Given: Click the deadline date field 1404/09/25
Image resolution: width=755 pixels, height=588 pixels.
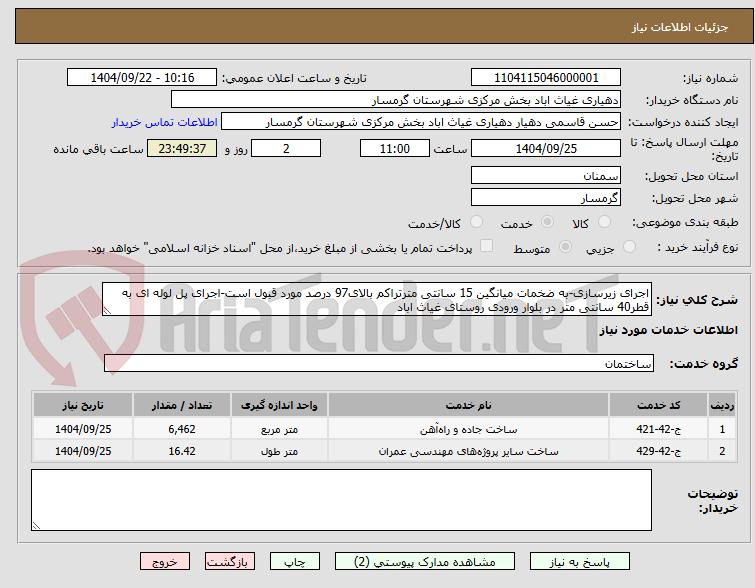Looking at the screenshot, I should (546, 148).
